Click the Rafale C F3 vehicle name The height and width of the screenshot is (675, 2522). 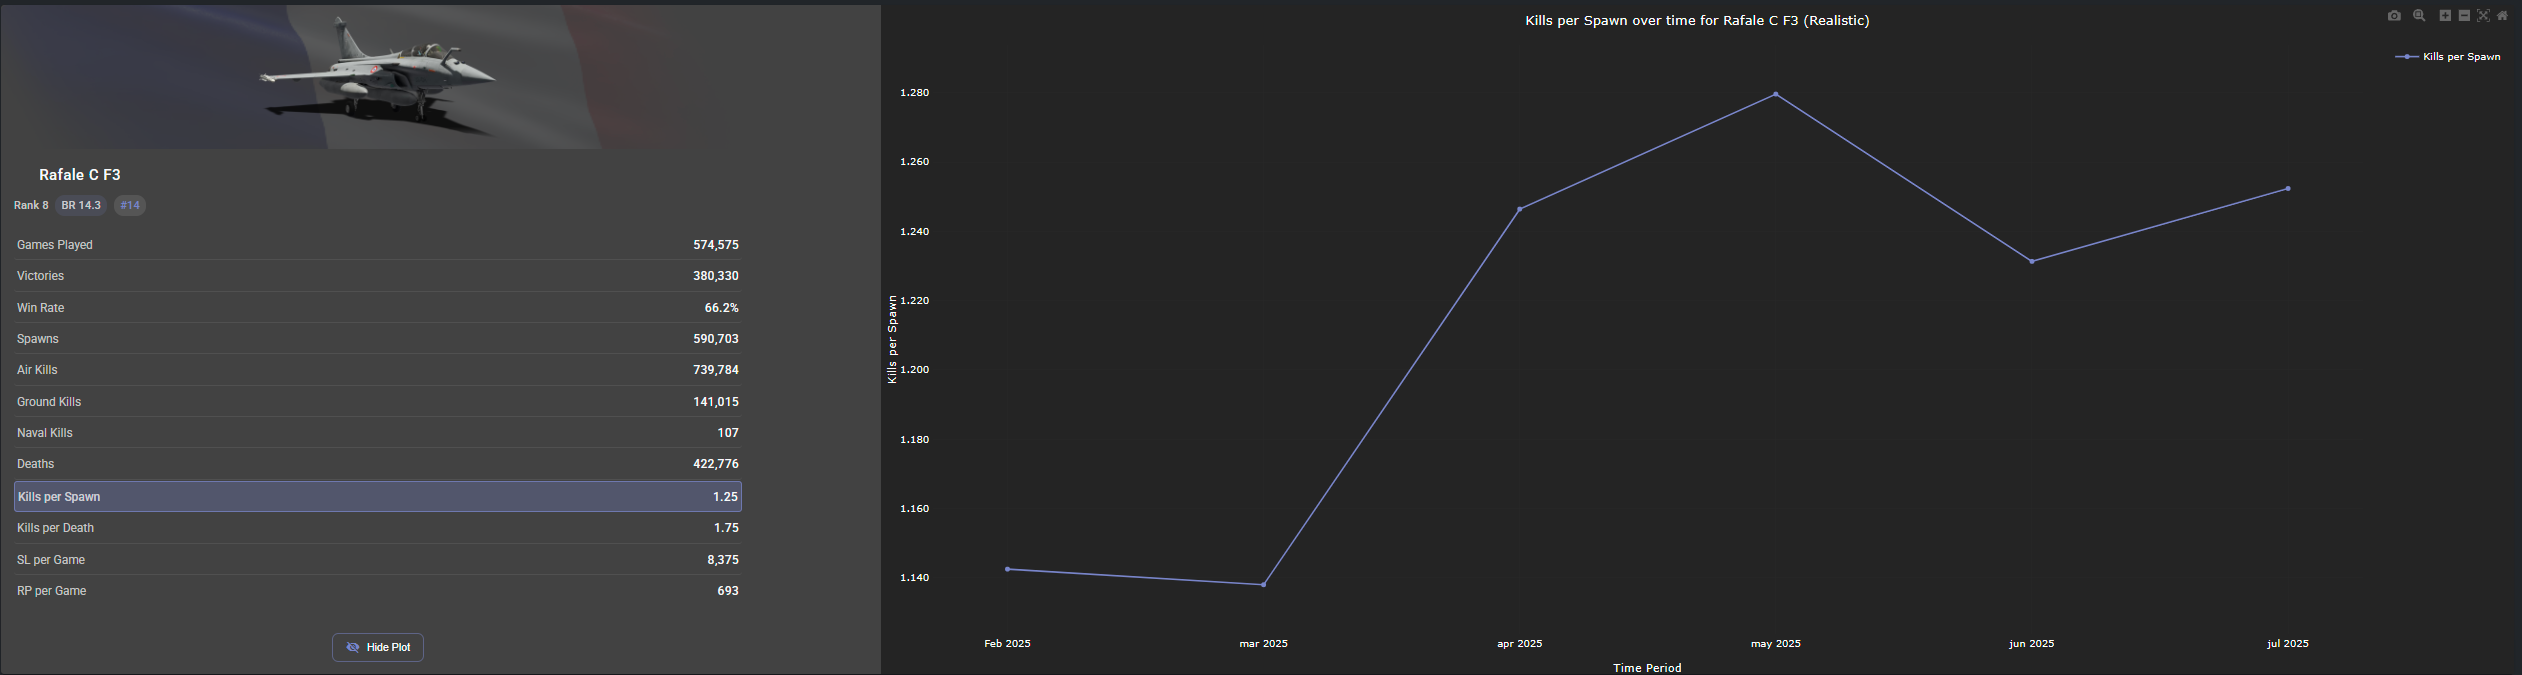coord(80,175)
